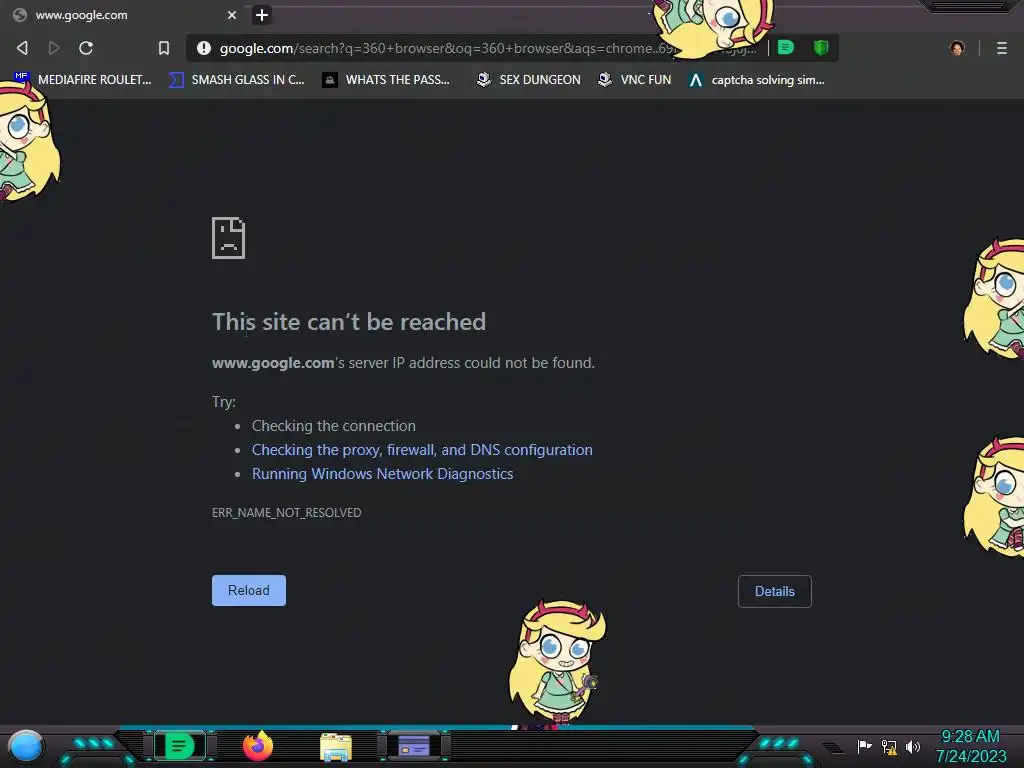View site info icon in address bar
The image size is (1024, 768).
204,48
